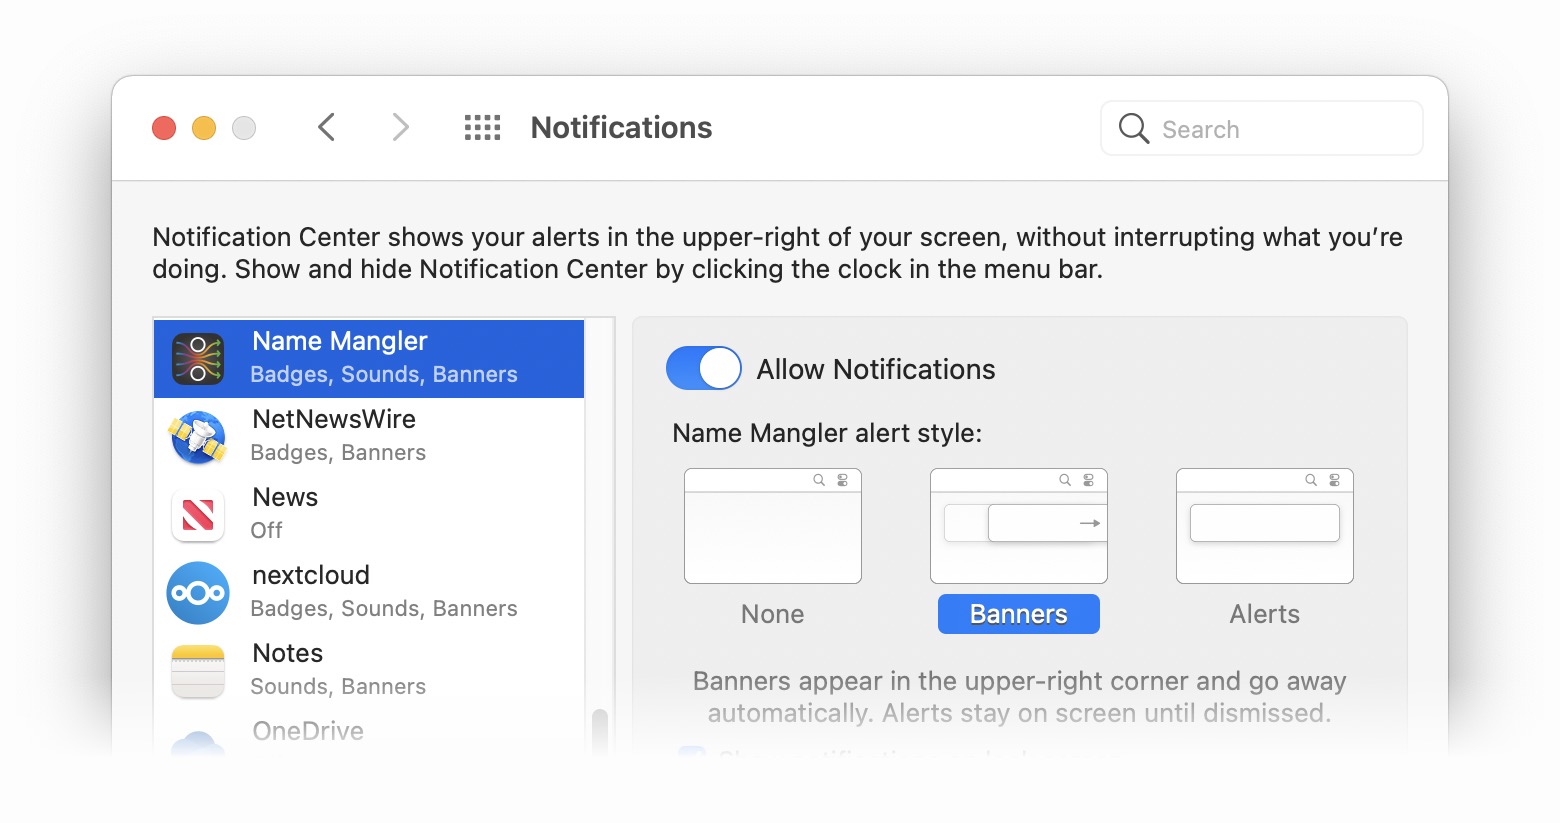Choose the None label
This screenshot has width=1560, height=823.
click(773, 614)
